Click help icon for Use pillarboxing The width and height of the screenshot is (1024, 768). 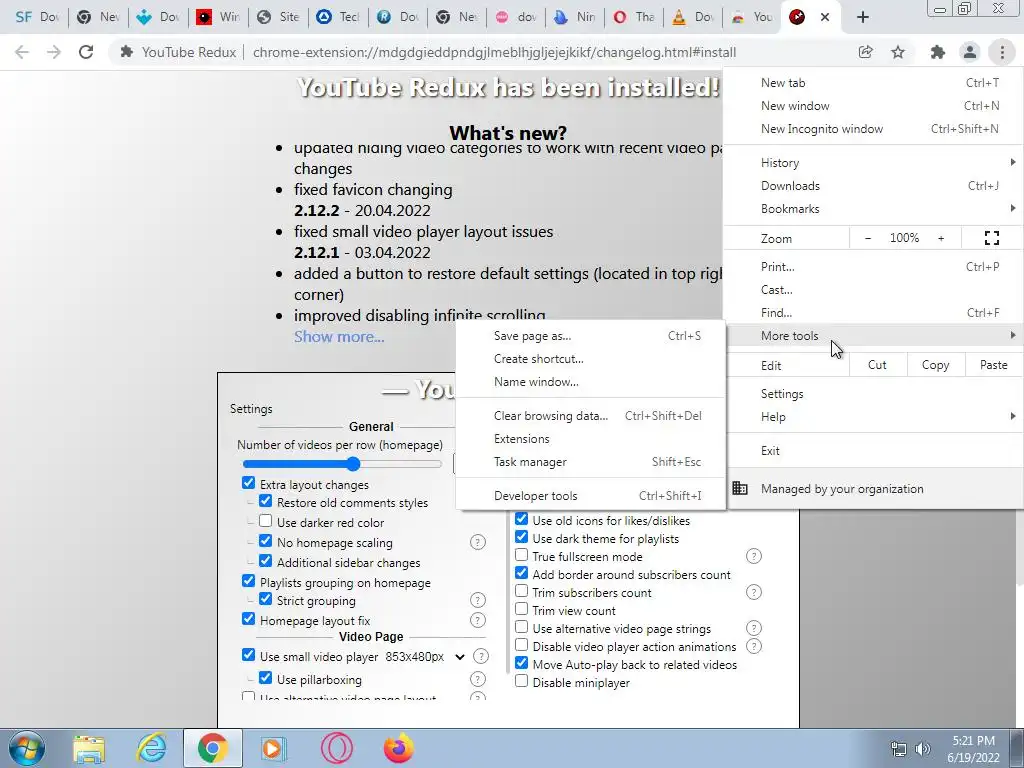[478, 679]
